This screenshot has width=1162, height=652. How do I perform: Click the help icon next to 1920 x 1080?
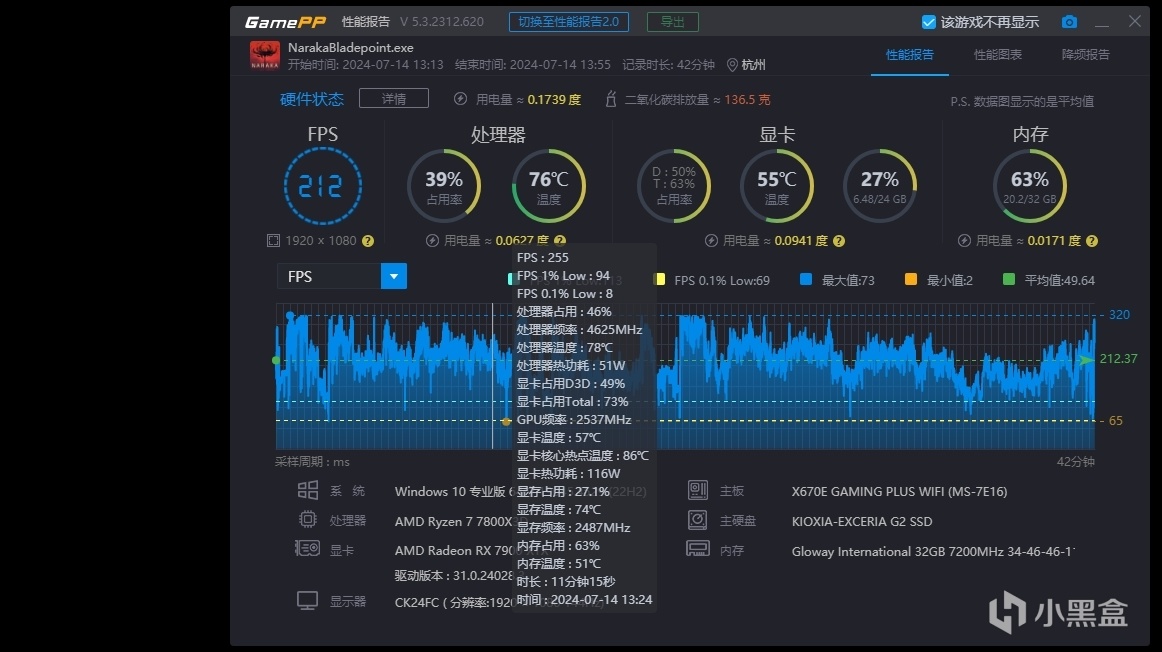tap(368, 241)
